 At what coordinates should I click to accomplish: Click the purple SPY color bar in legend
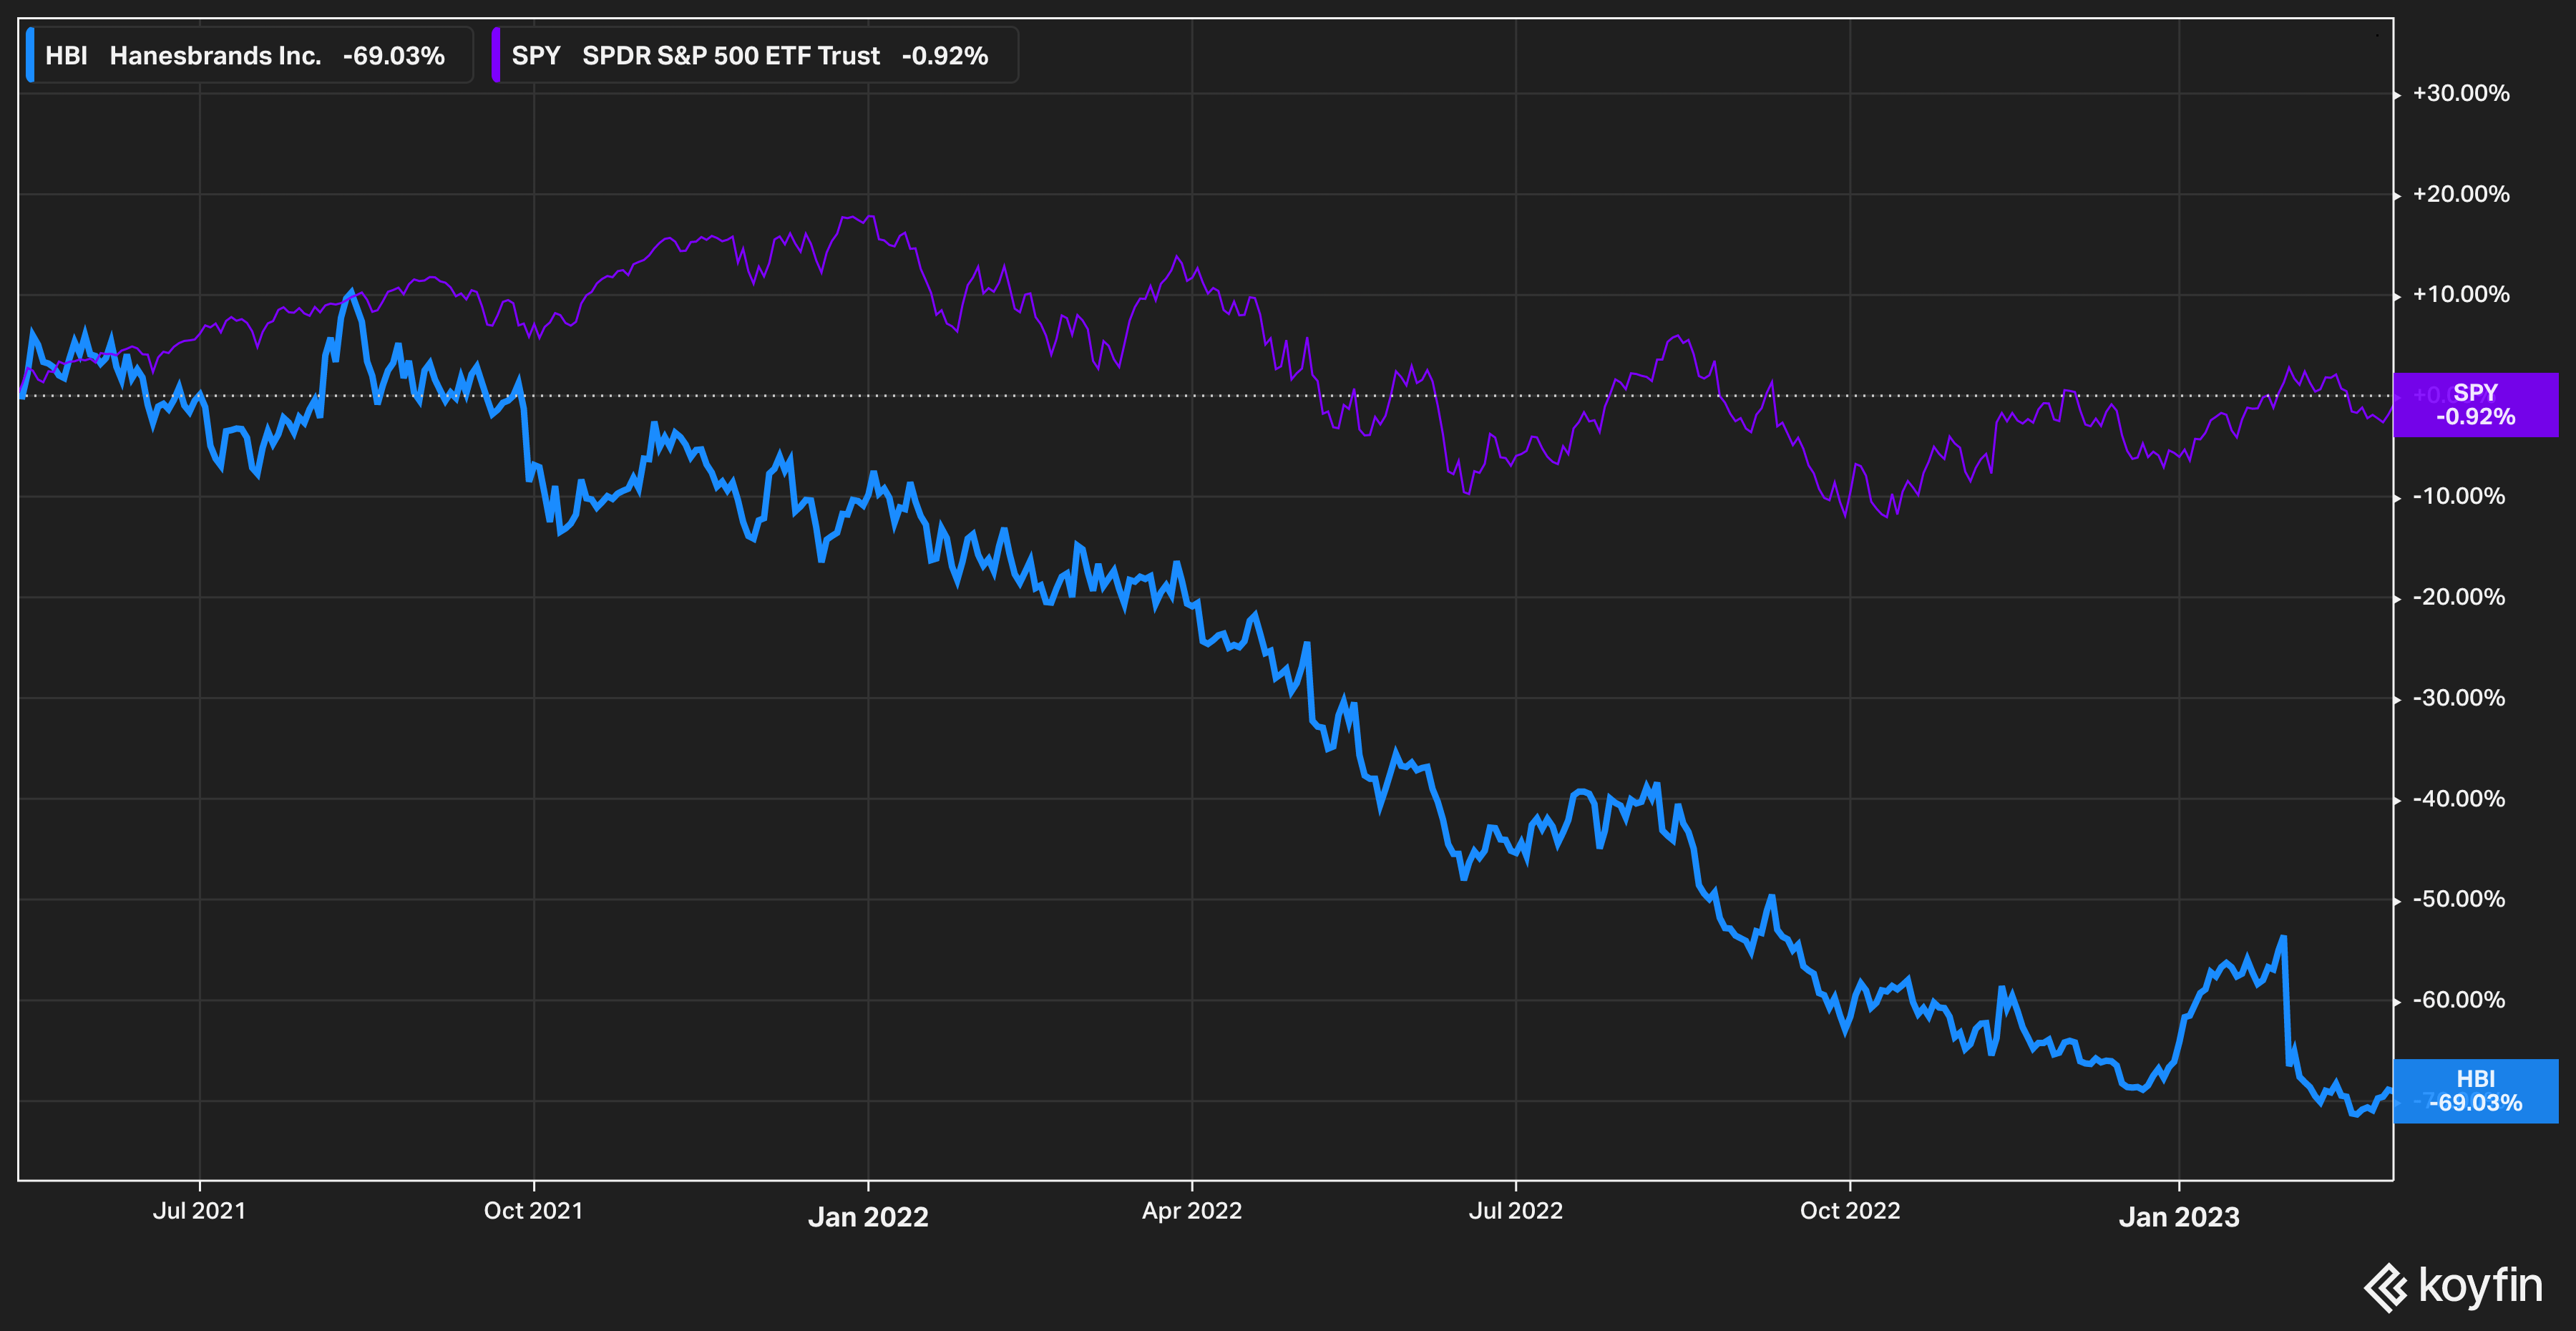[x=497, y=55]
